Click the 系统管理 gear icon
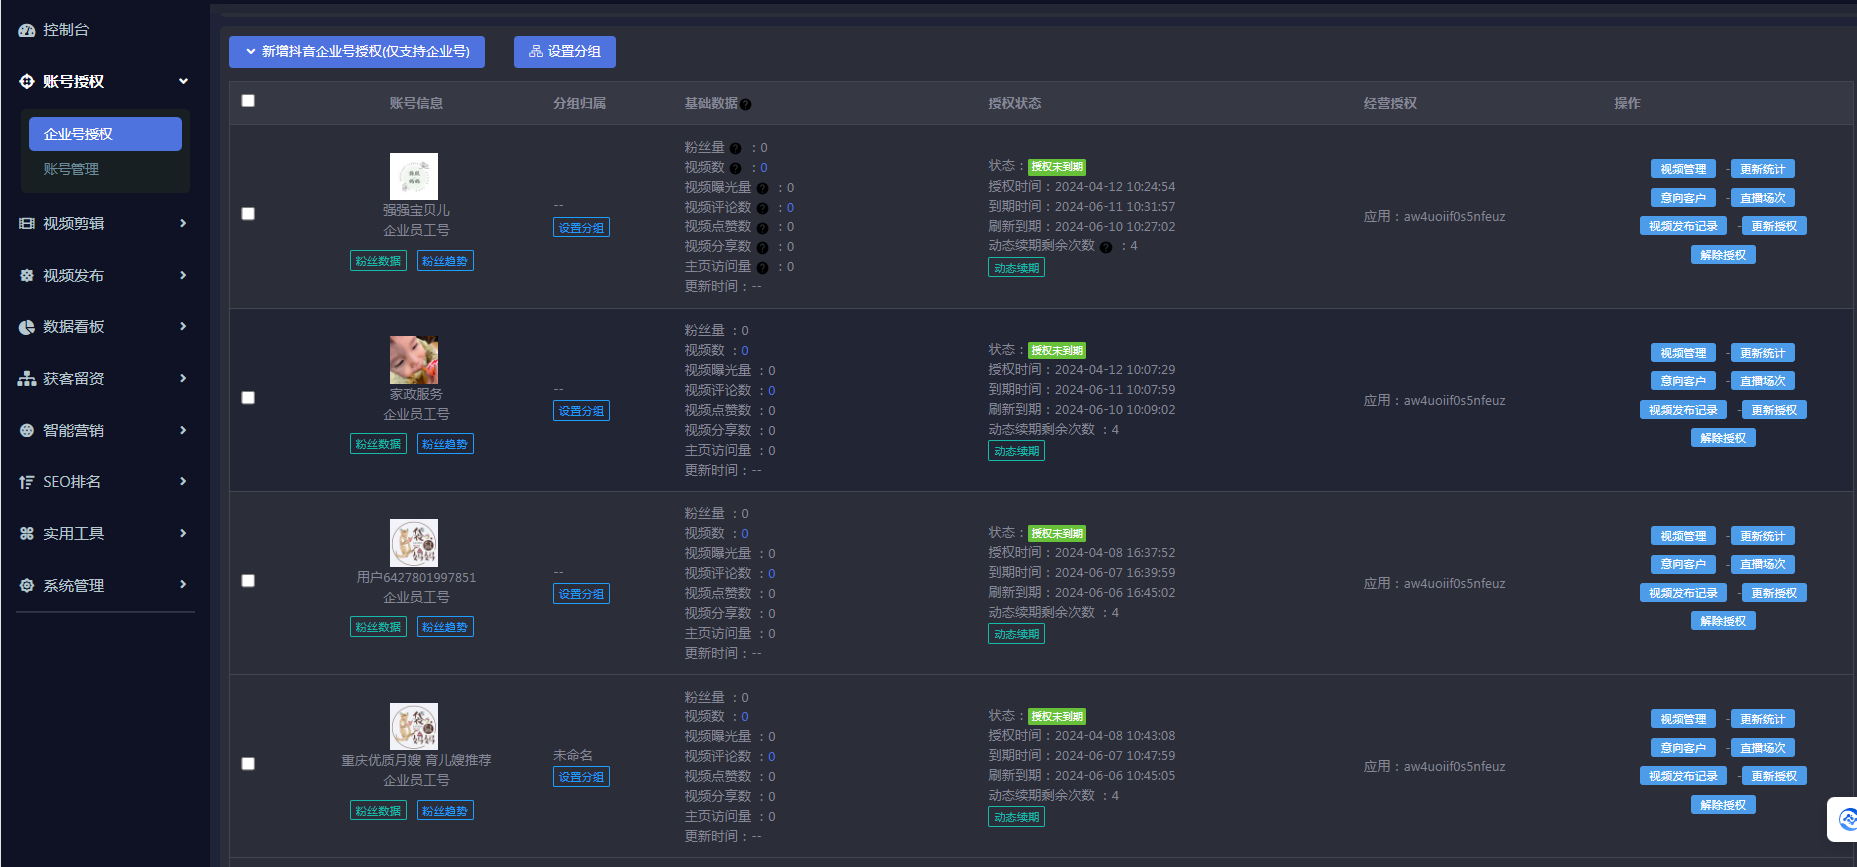Screen dimensions: 1857x867 [x=27, y=586]
